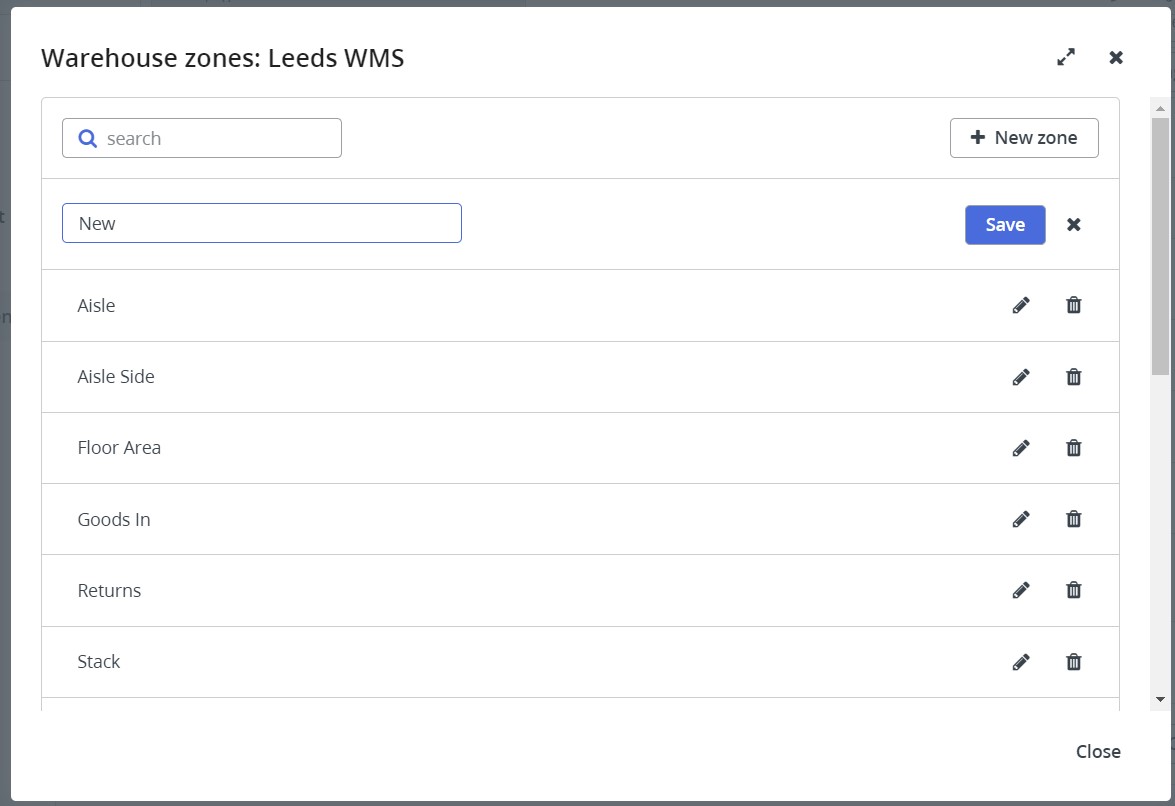The height and width of the screenshot is (806, 1175).
Task: Remove the Floor Area zone
Action: (x=1074, y=448)
